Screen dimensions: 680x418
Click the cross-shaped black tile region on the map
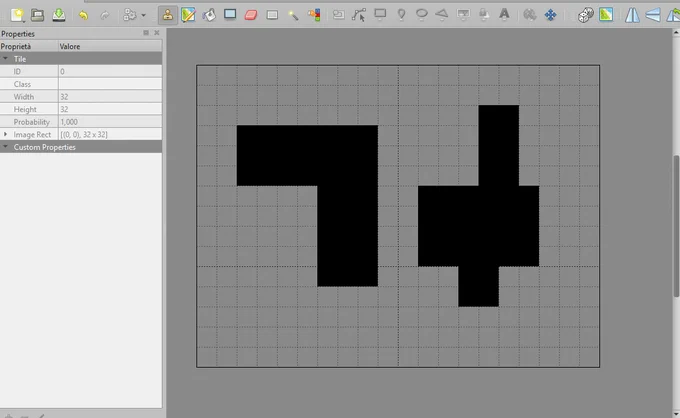point(478,225)
